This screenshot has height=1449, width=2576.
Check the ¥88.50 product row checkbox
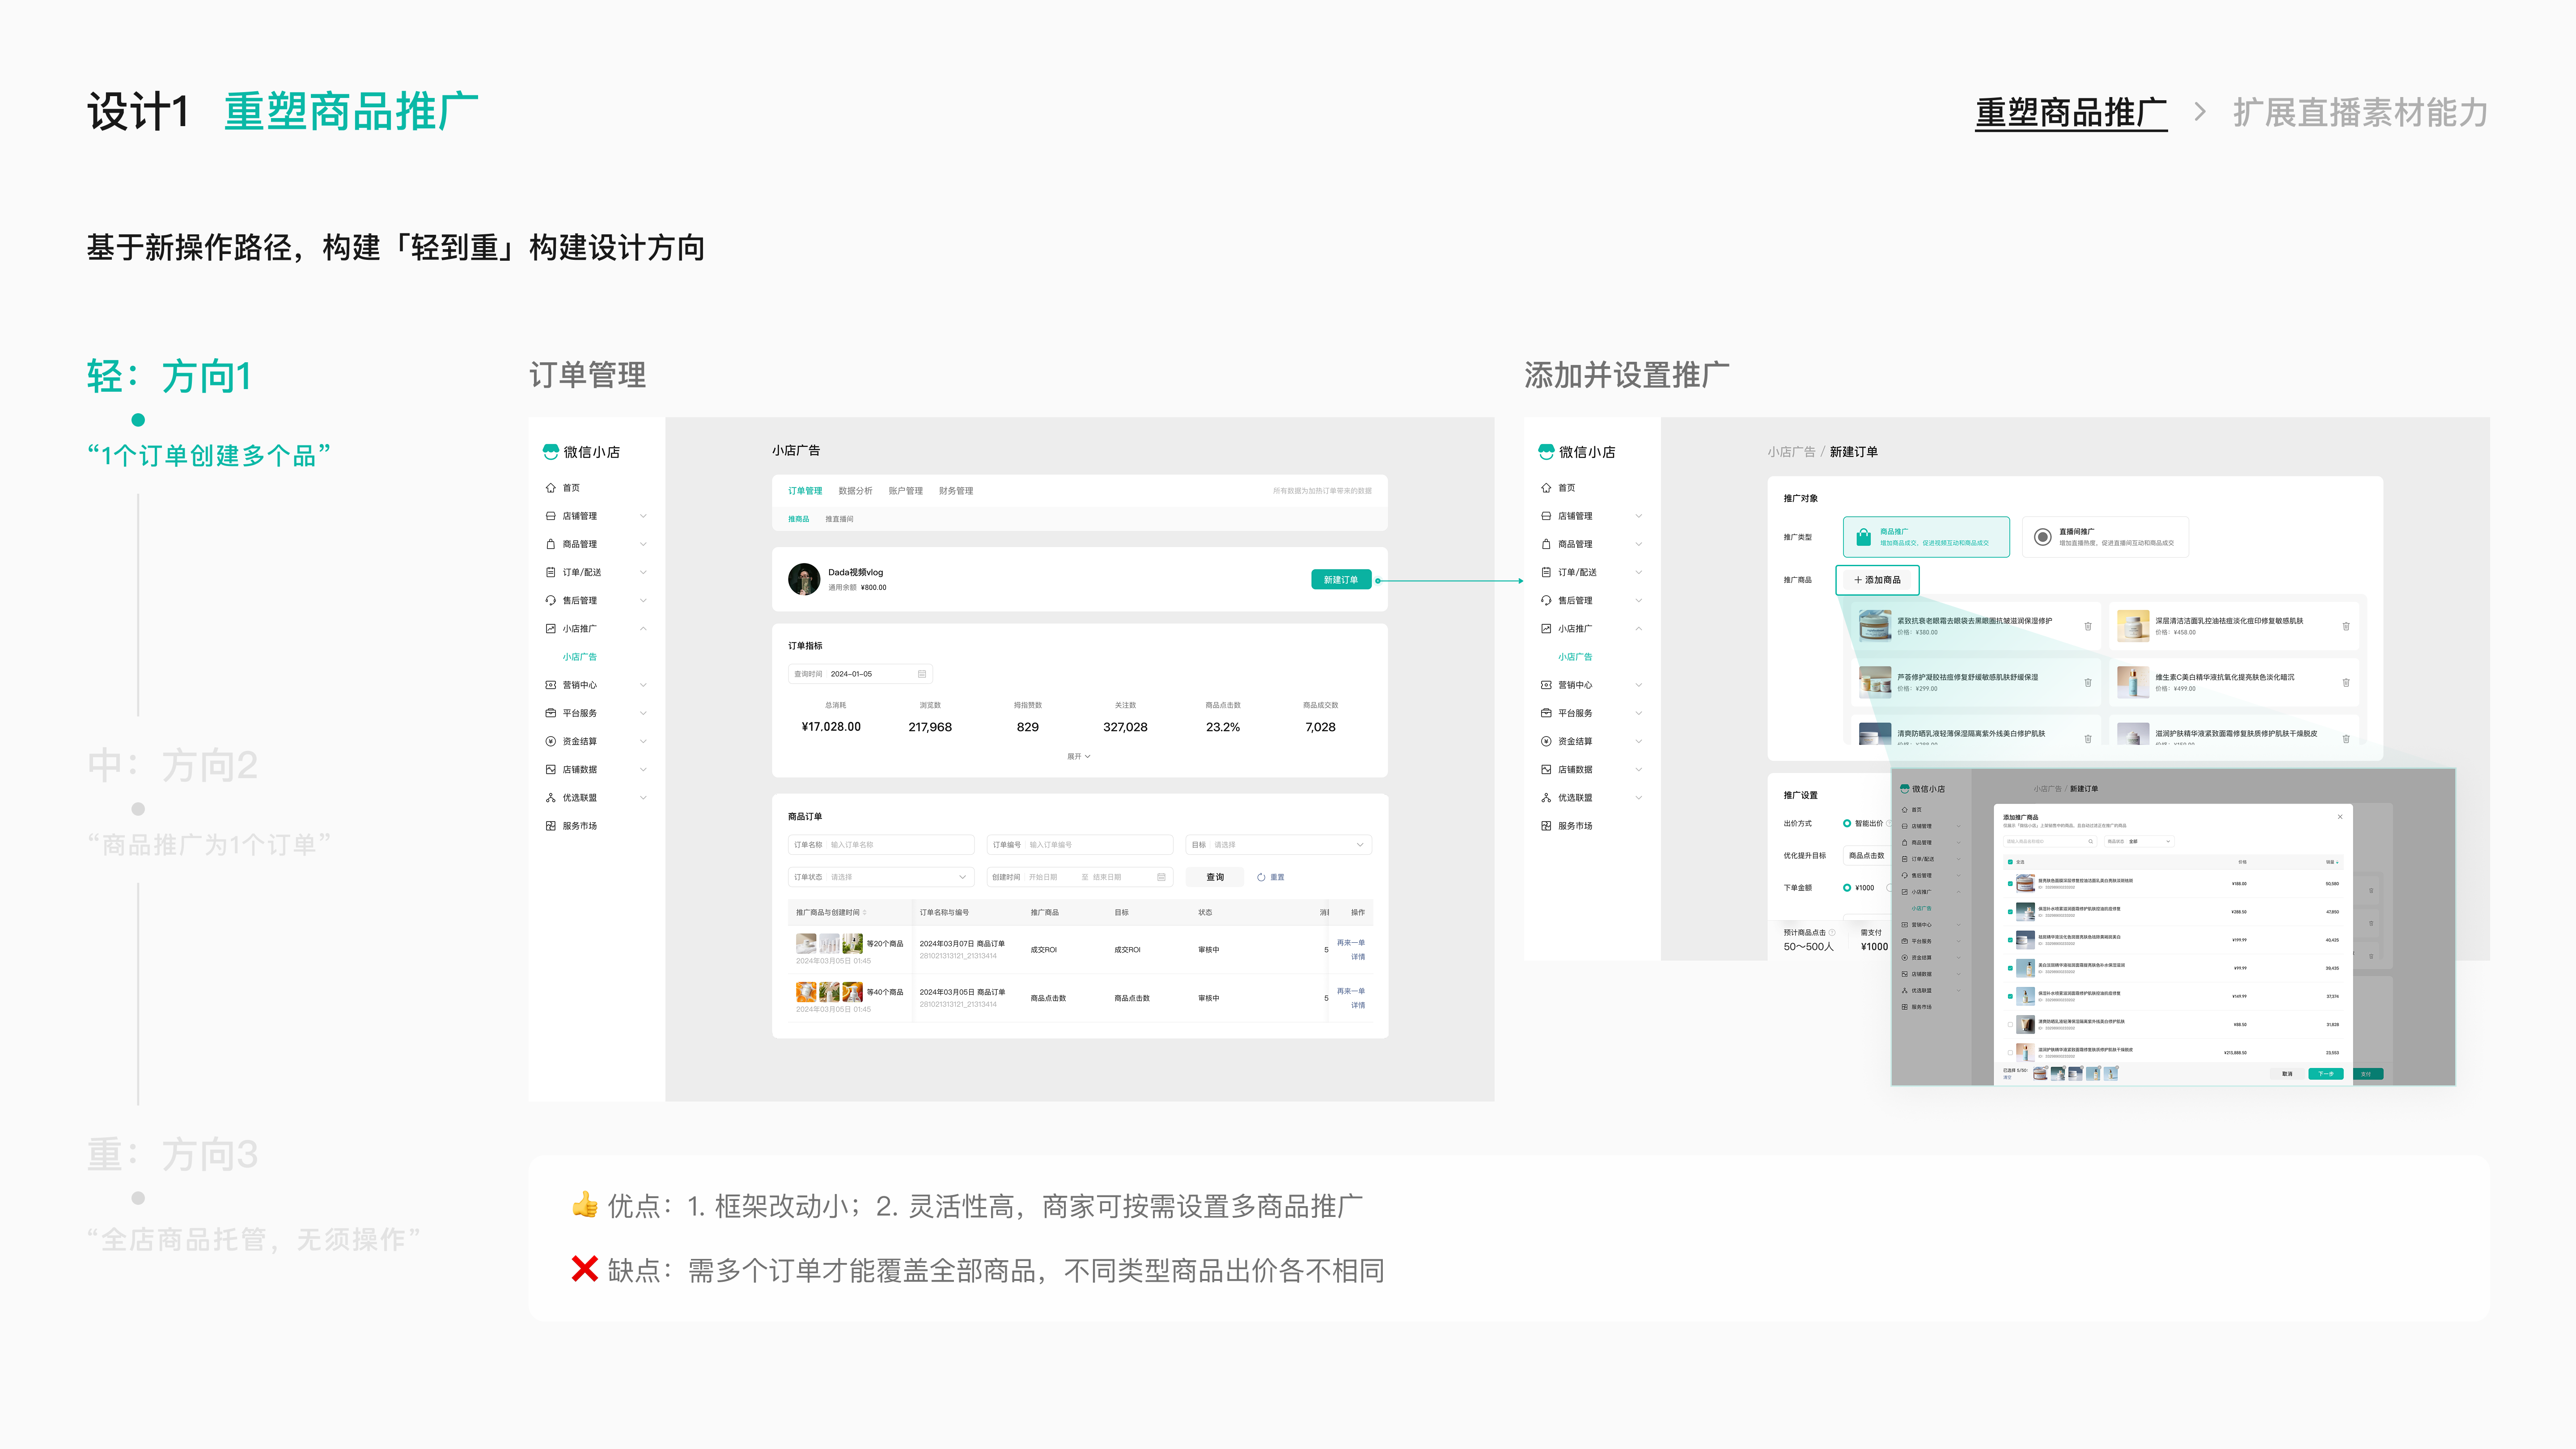[2010, 1025]
